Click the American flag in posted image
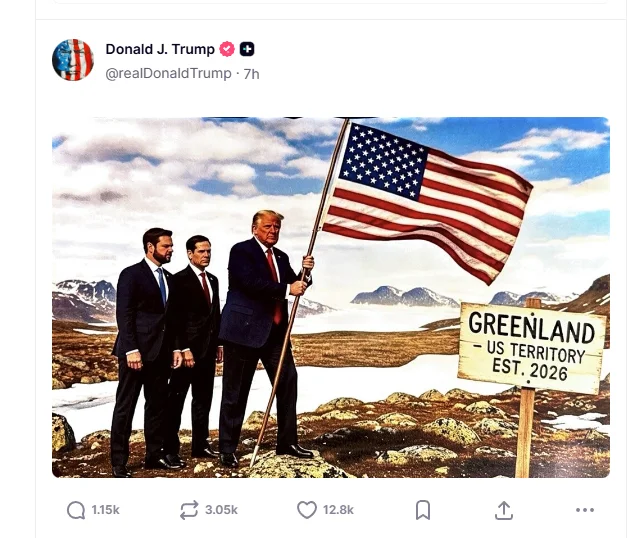This screenshot has height=538, width=639. [x=426, y=200]
